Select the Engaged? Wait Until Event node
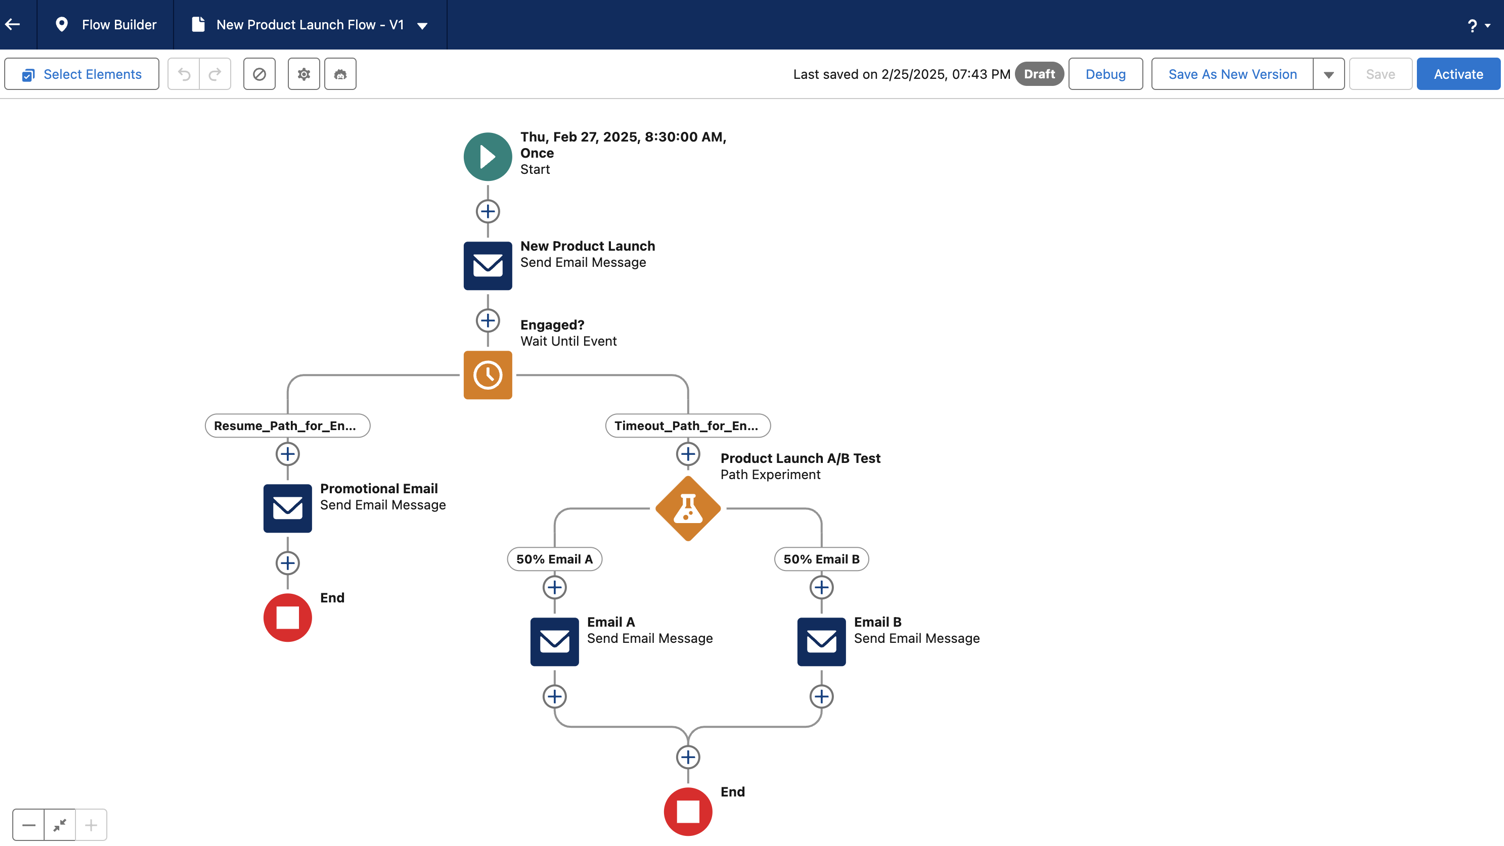This screenshot has height=846, width=1504. (x=488, y=375)
